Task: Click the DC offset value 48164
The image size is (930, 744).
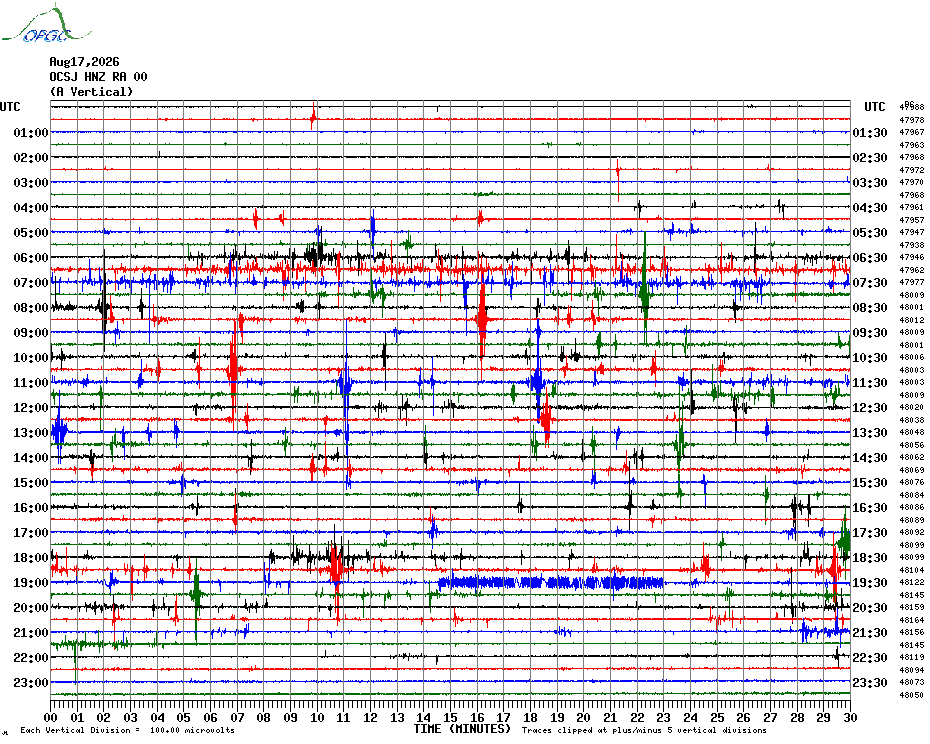Action: point(912,620)
